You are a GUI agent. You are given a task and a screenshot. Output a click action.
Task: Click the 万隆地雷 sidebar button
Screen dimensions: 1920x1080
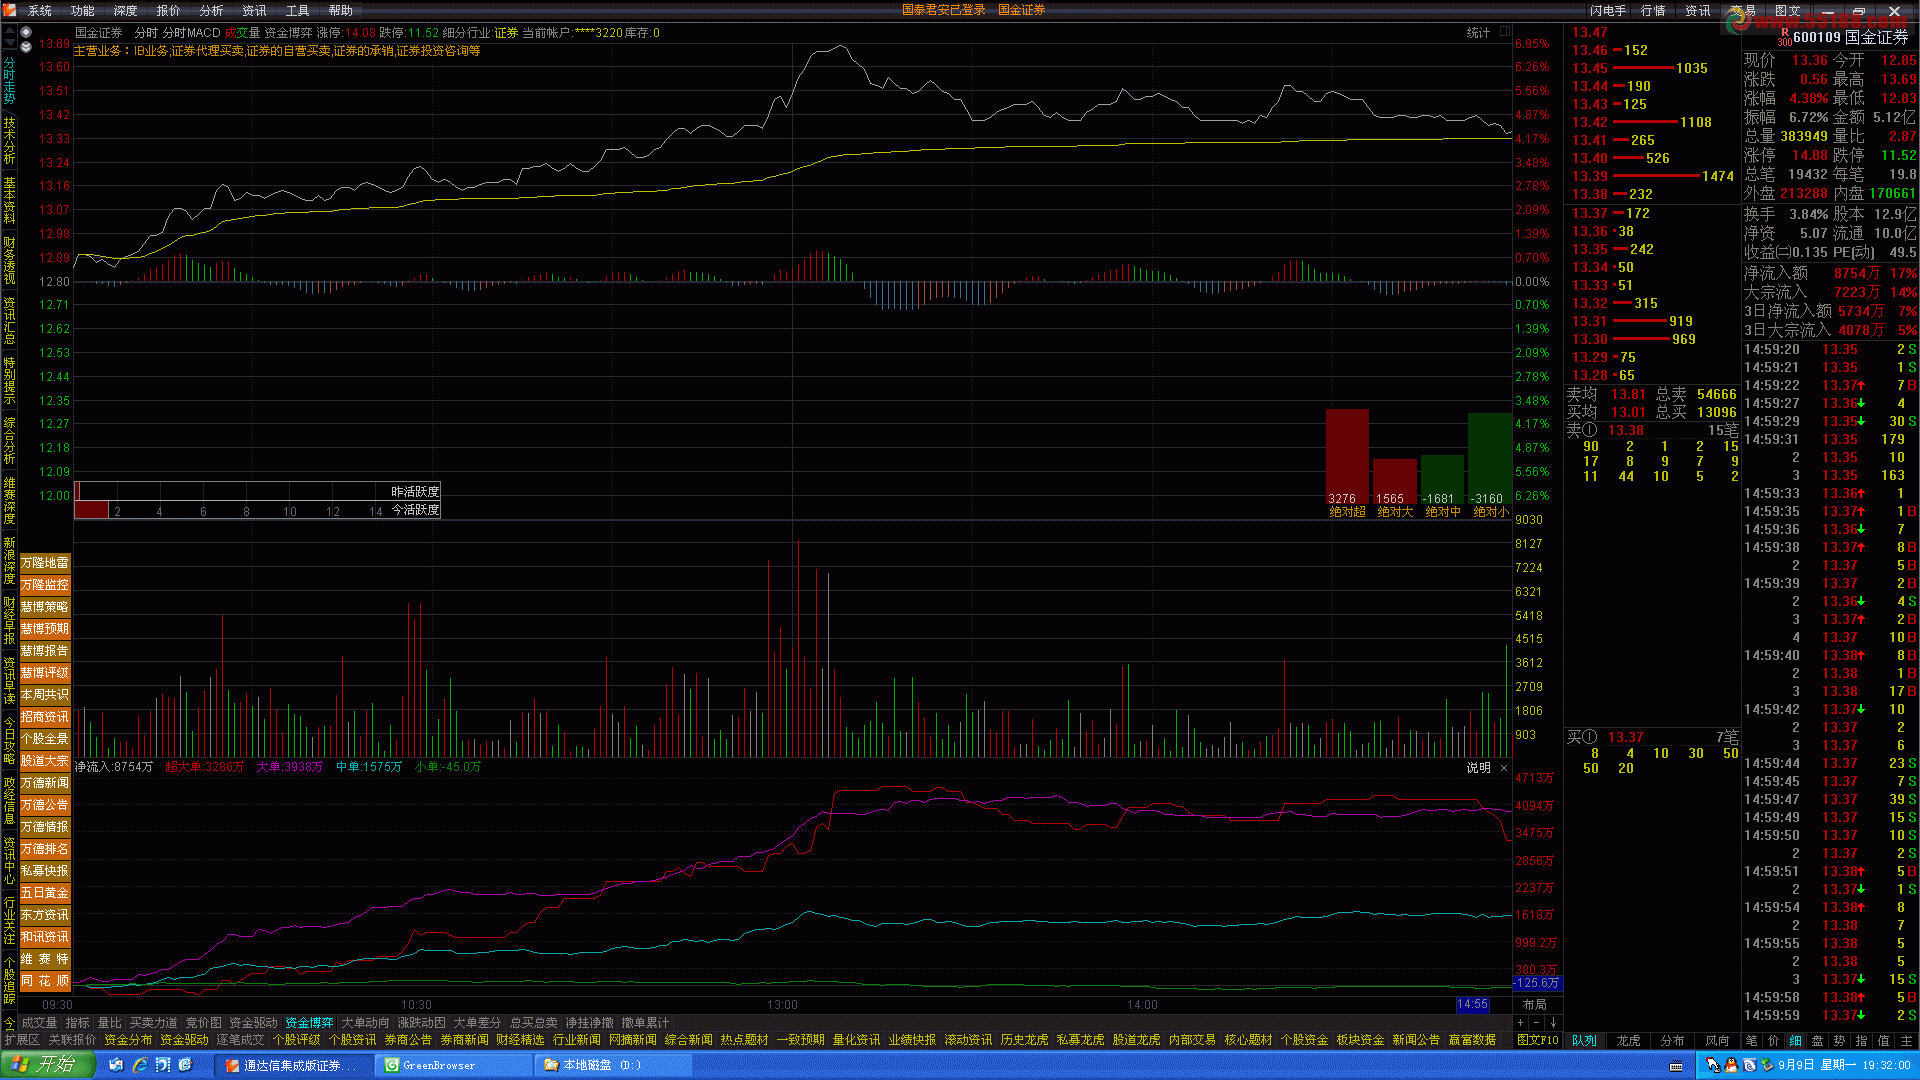45,563
